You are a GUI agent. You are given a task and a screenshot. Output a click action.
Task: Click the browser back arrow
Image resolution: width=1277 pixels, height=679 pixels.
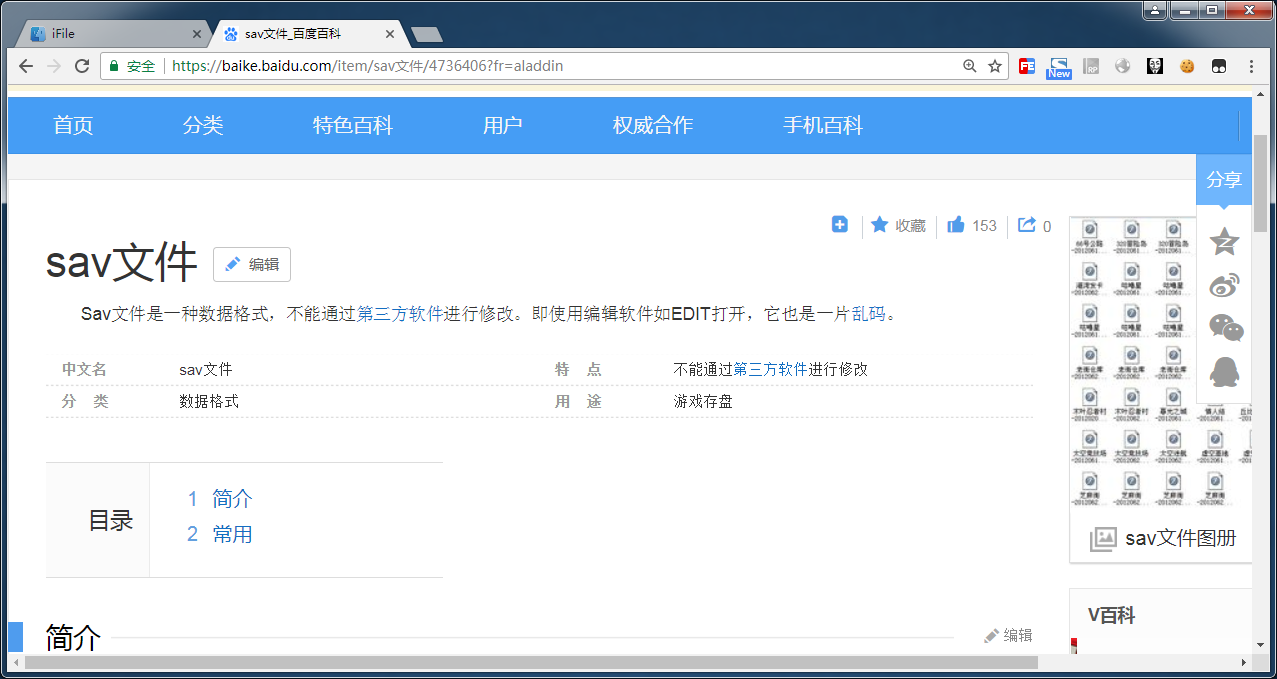pos(26,66)
